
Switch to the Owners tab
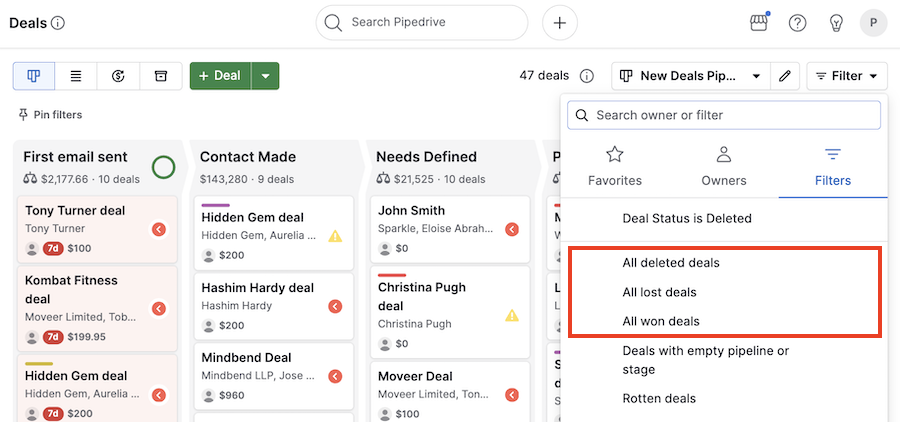click(724, 166)
